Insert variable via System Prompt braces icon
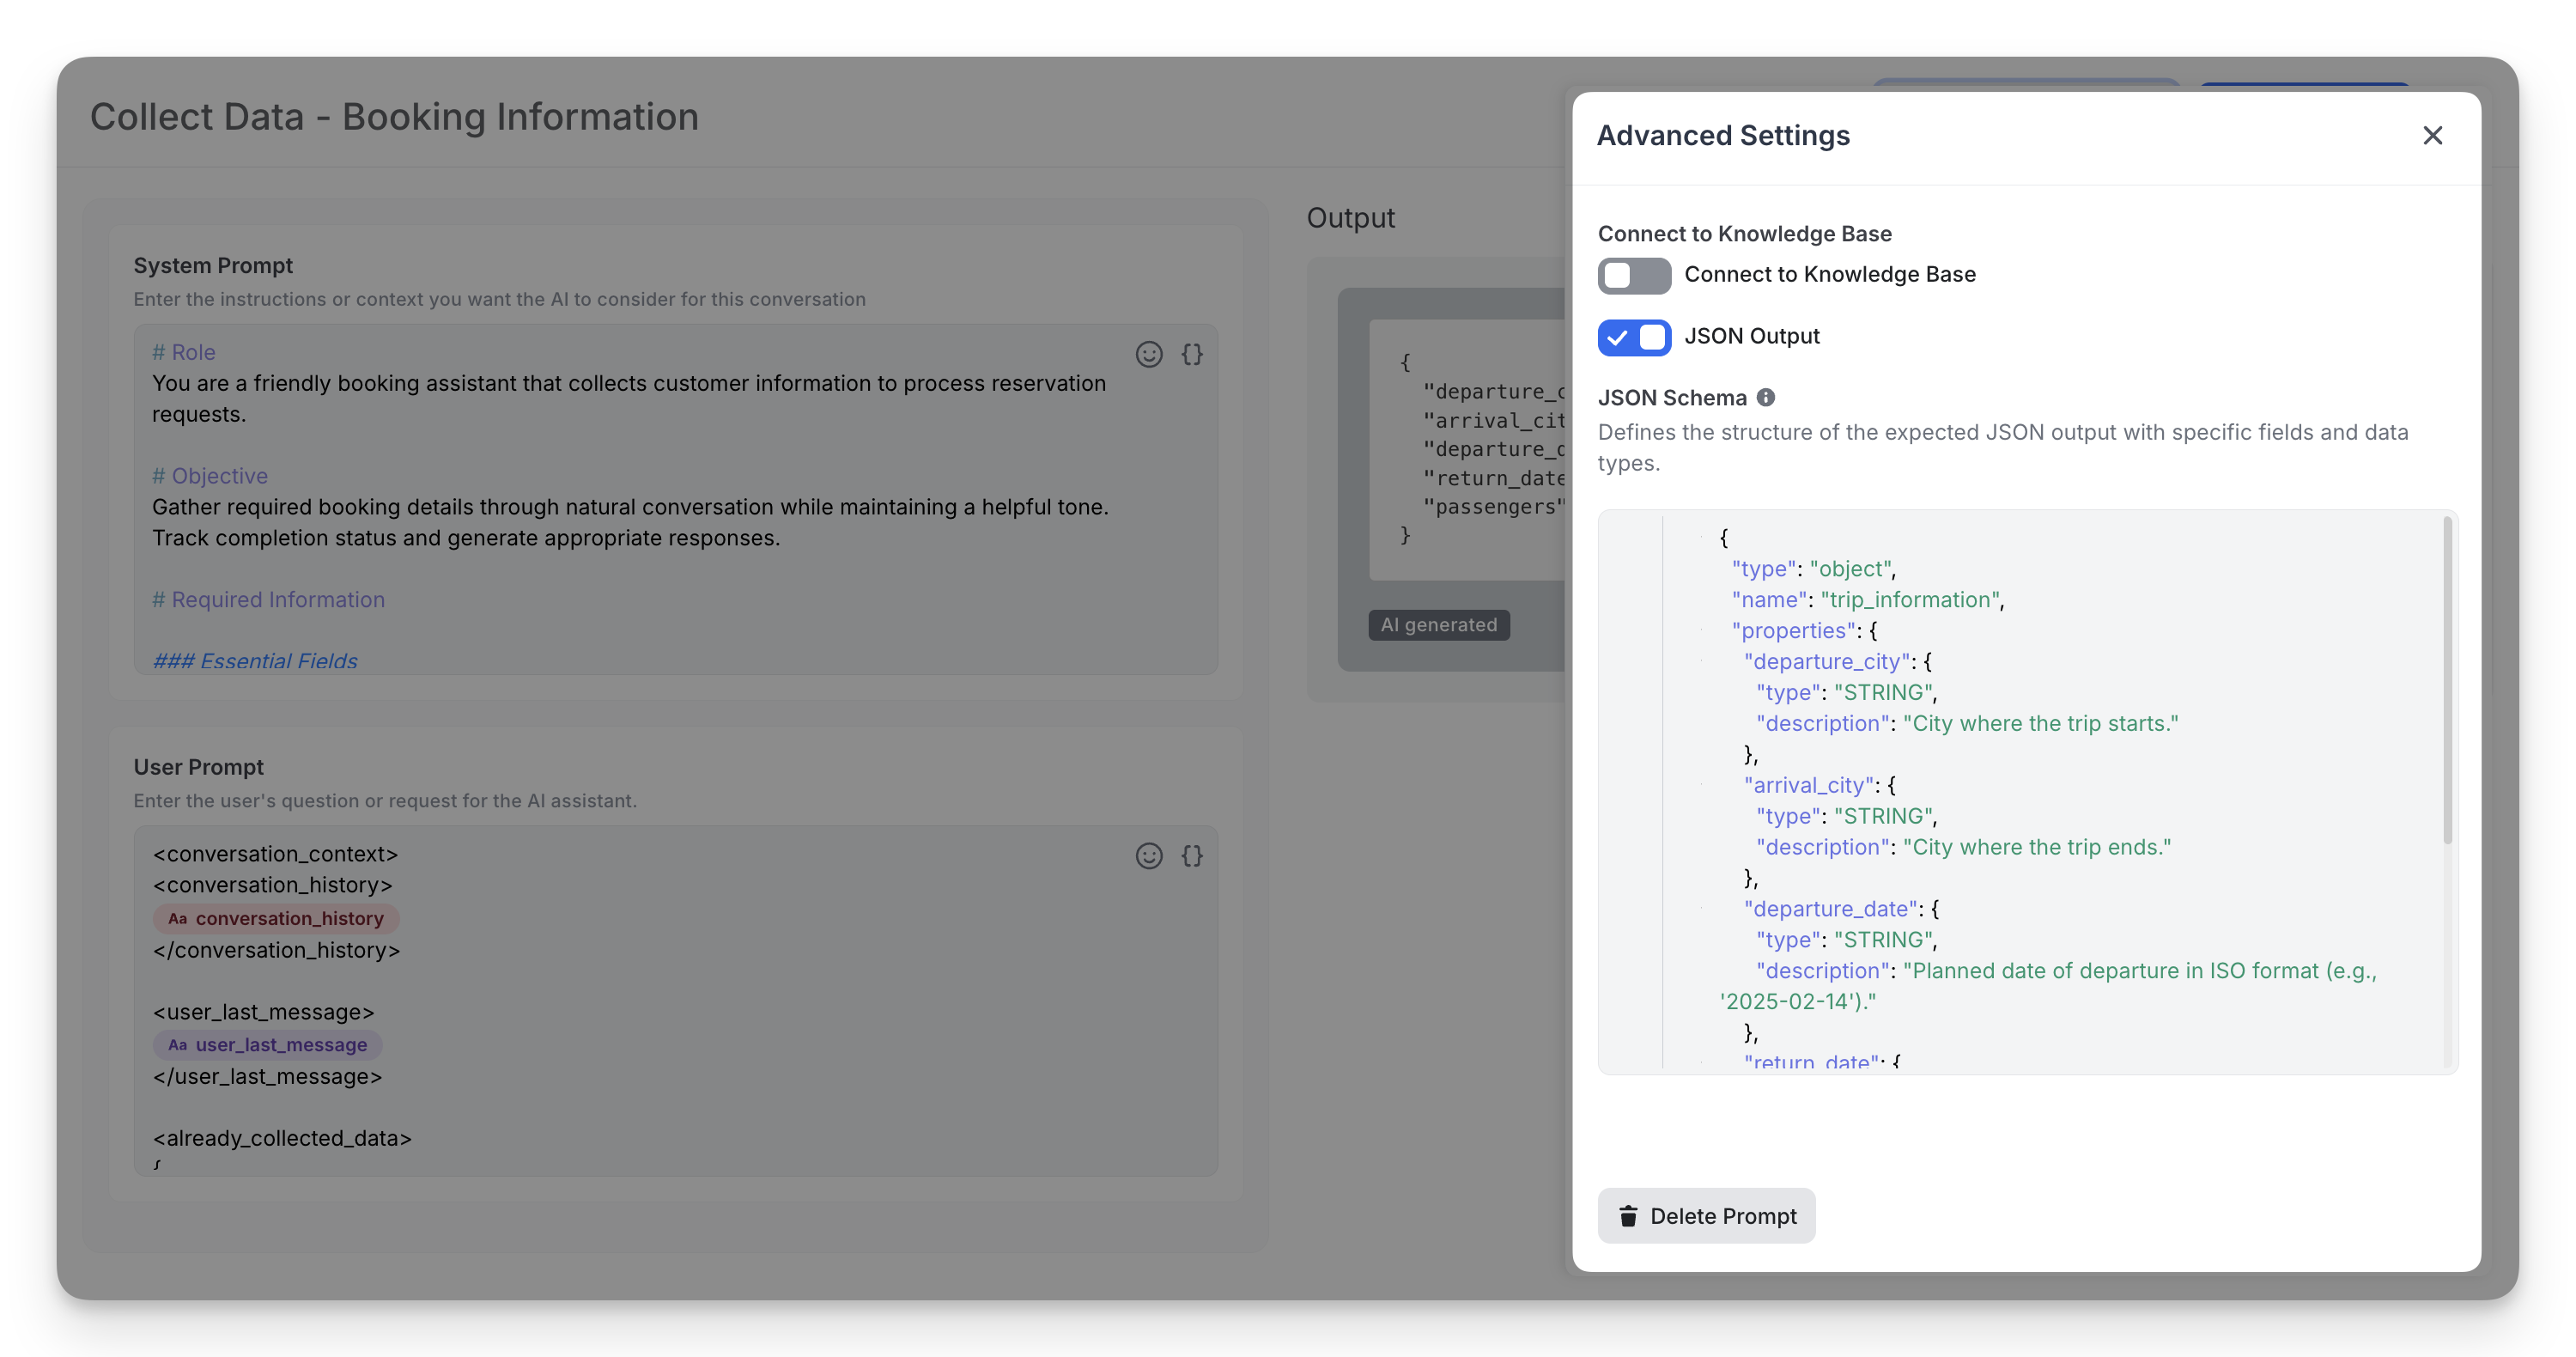 click(x=1192, y=354)
